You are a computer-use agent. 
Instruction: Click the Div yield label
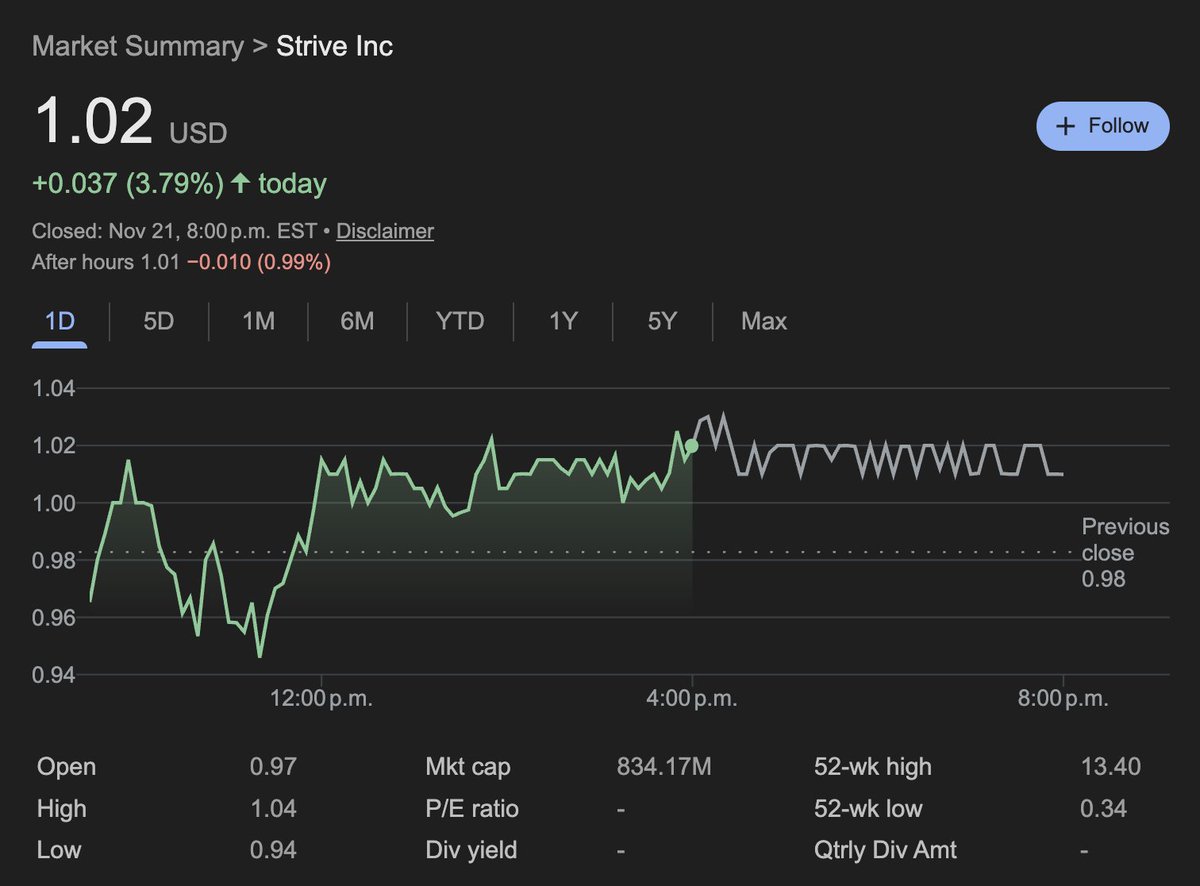pyautogui.click(x=471, y=851)
